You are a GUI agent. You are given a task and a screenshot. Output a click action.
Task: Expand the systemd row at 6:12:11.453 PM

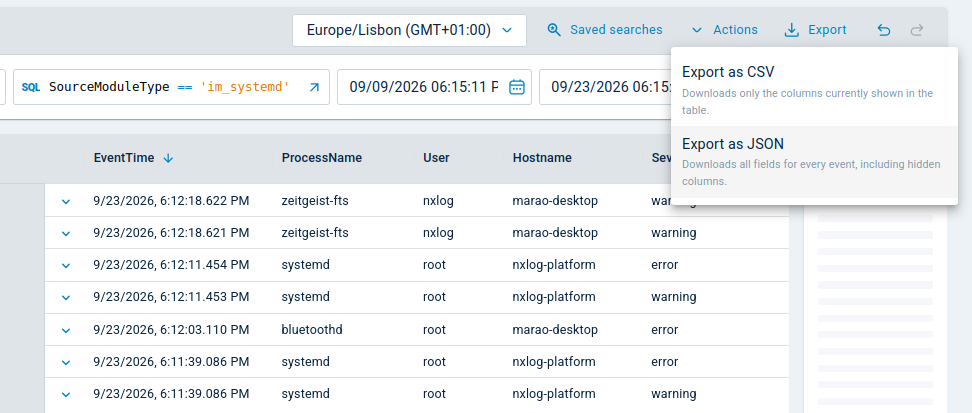pos(66,298)
